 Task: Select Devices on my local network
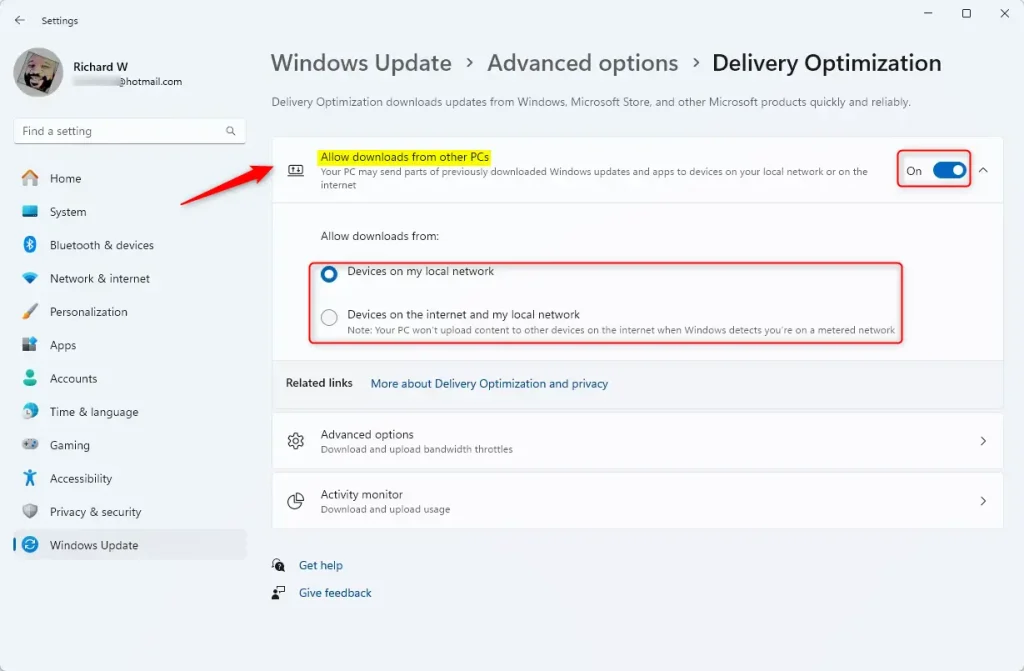[329, 274]
